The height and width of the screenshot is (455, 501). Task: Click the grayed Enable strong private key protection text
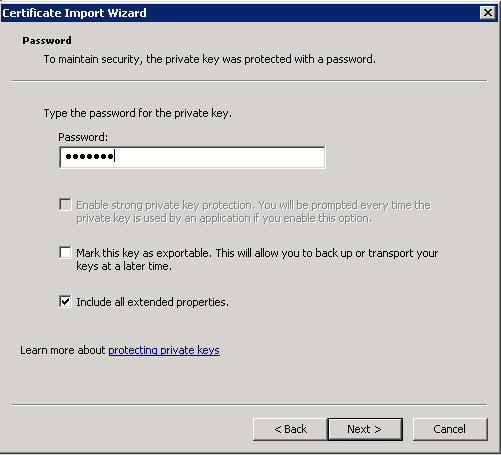click(x=253, y=212)
